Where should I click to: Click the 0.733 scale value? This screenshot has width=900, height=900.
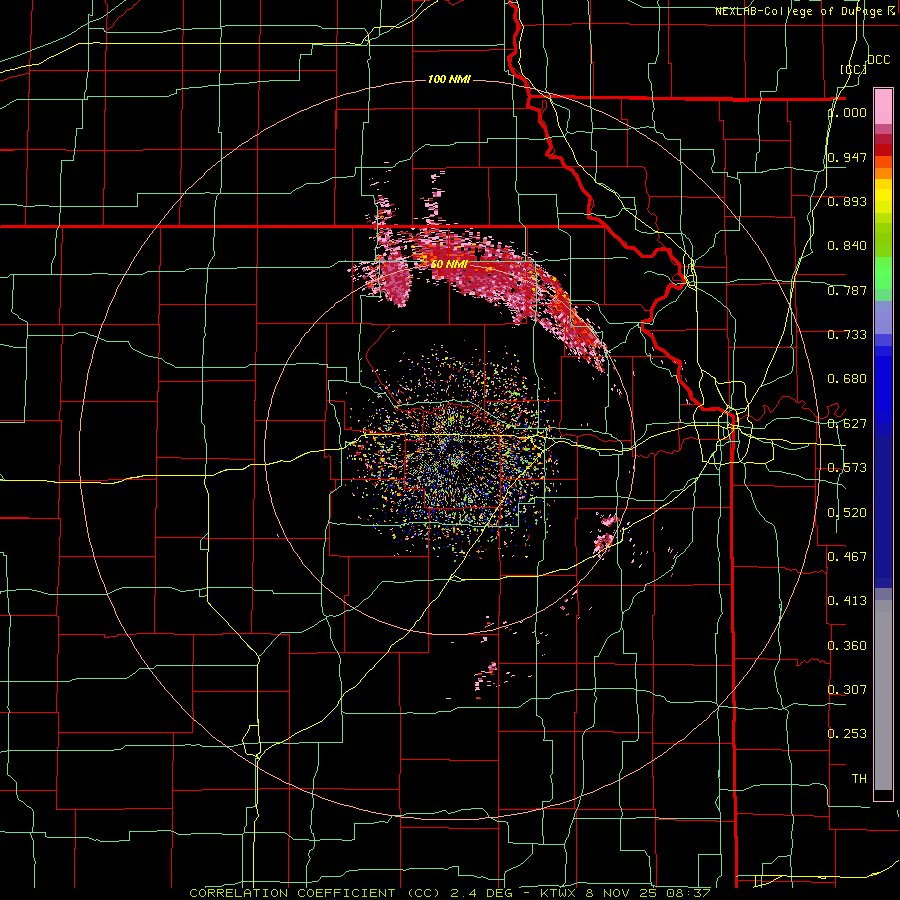[847, 335]
